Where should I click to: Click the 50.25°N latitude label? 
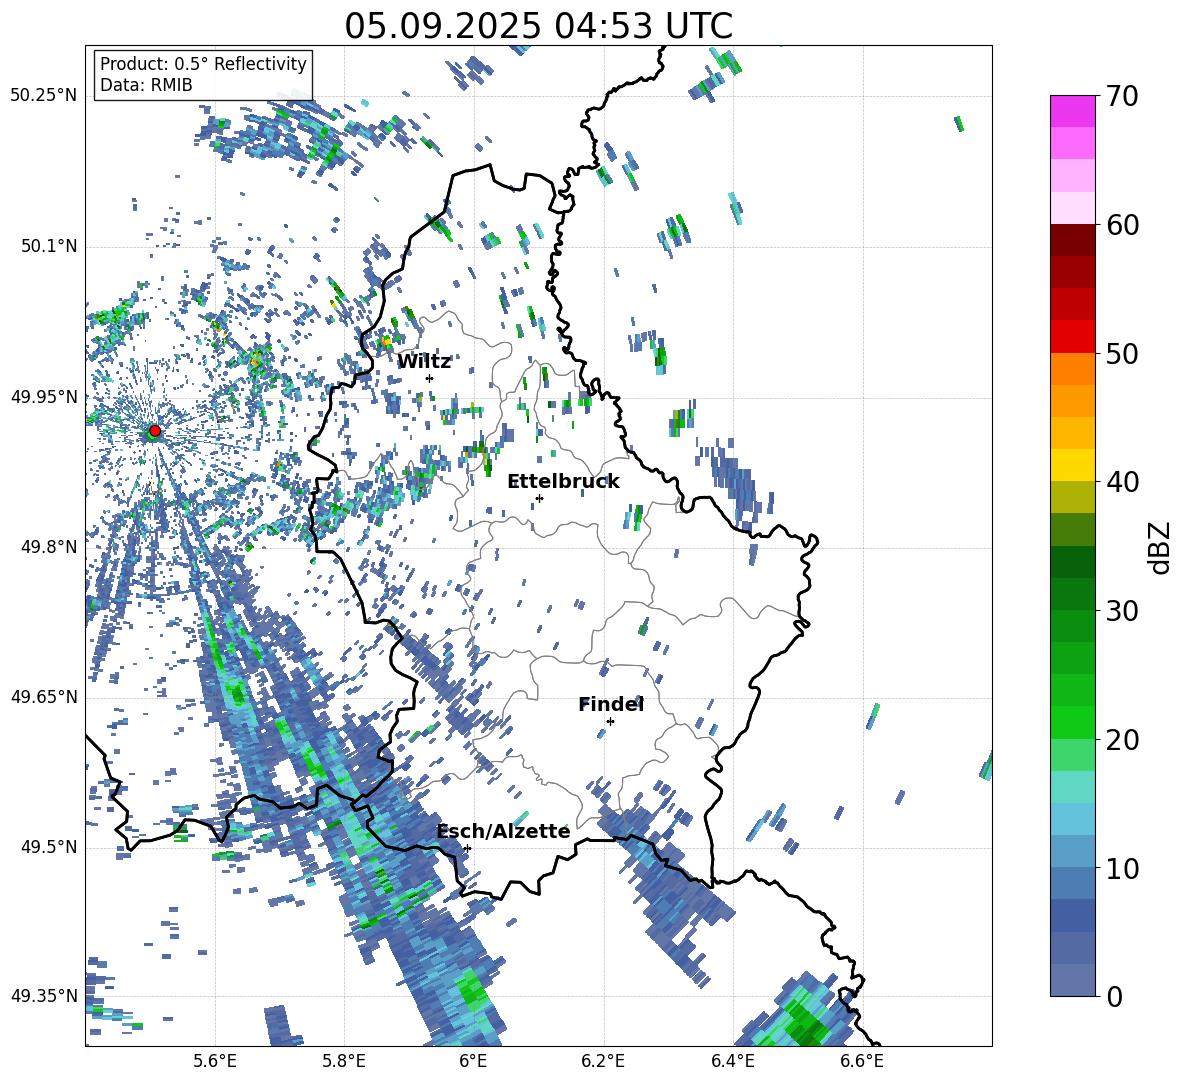click(44, 96)
